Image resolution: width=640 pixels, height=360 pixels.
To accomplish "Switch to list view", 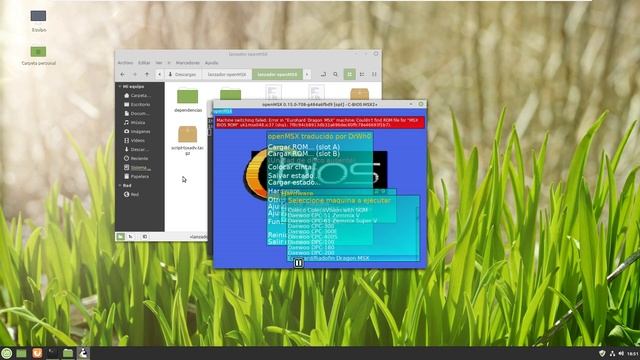I will click(362, 74).
